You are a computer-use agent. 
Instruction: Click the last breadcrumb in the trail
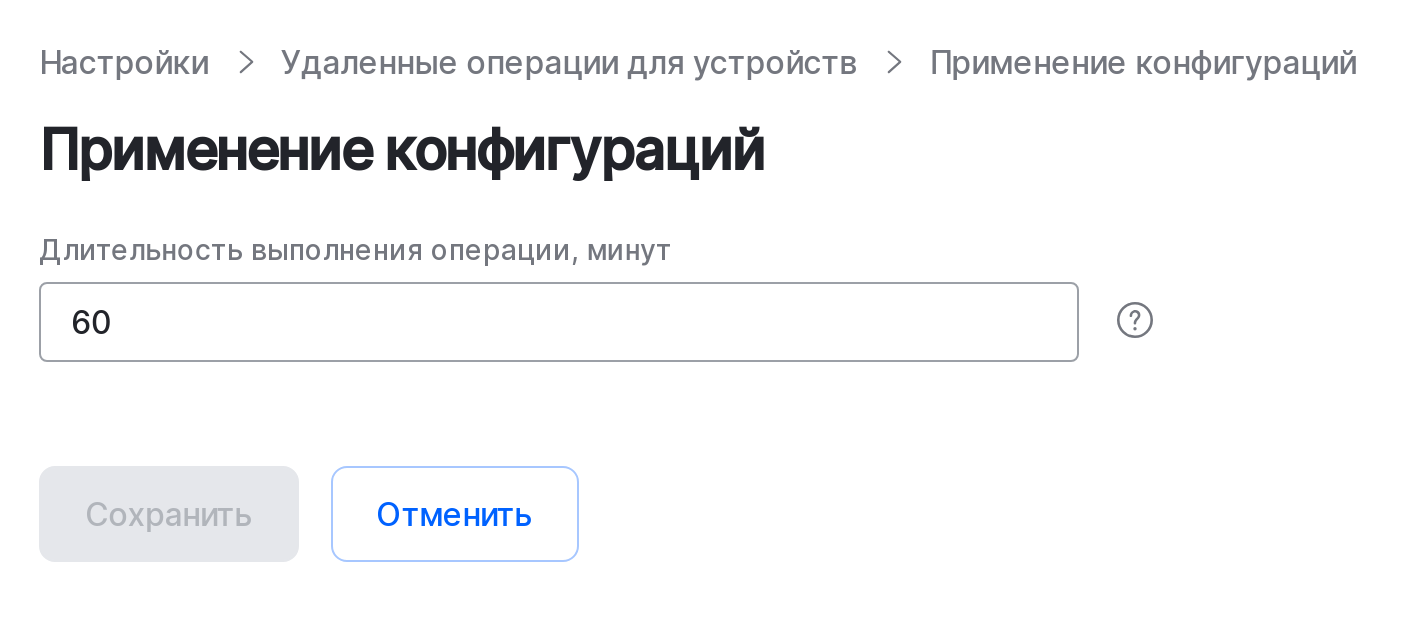coord(1143,63)
